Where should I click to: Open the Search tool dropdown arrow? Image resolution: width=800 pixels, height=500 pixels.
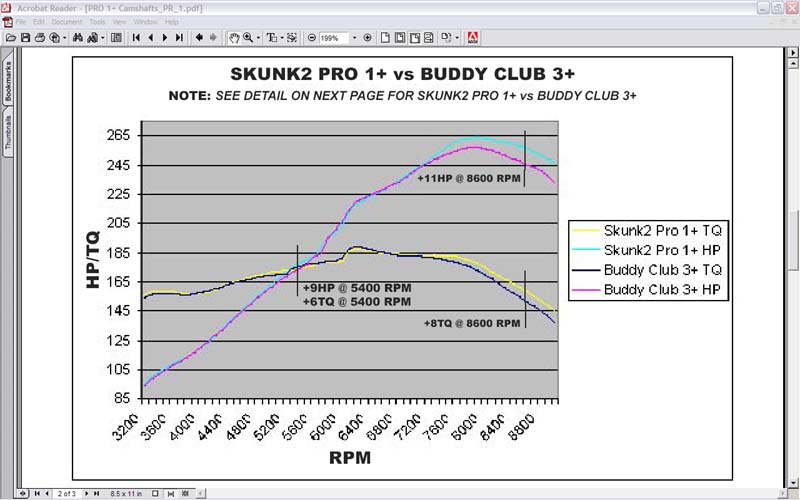103,38
